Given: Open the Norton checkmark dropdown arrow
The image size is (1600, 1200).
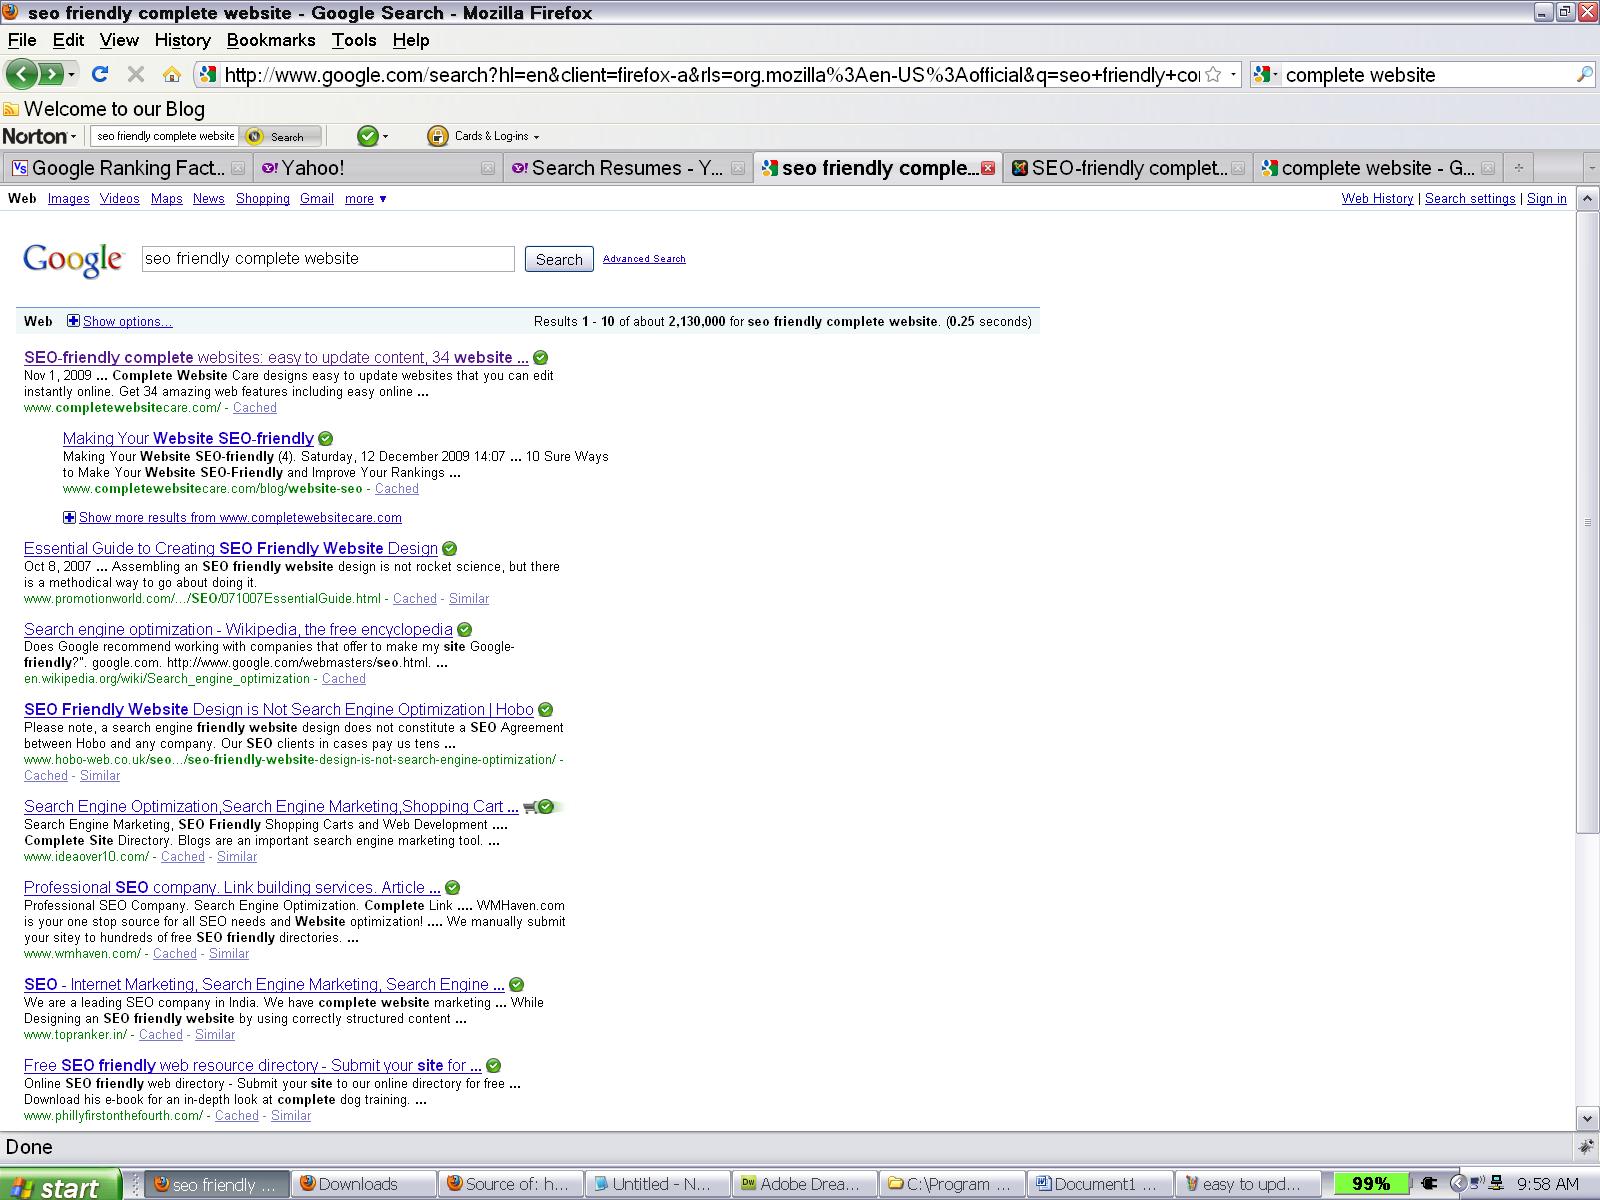Looking at the screenshot, I should coord(386,137).
